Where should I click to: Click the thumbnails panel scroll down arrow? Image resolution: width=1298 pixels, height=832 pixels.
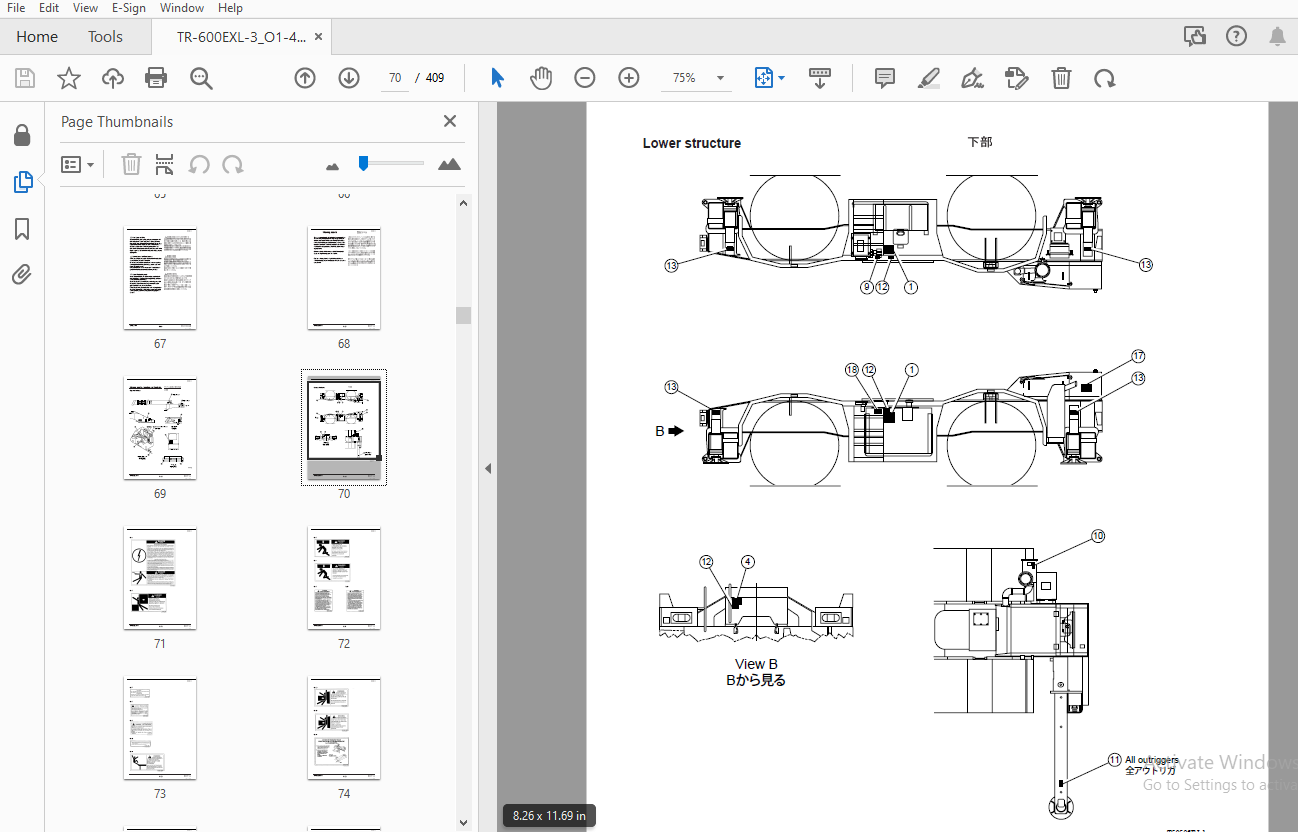click(x=463, y=822)
